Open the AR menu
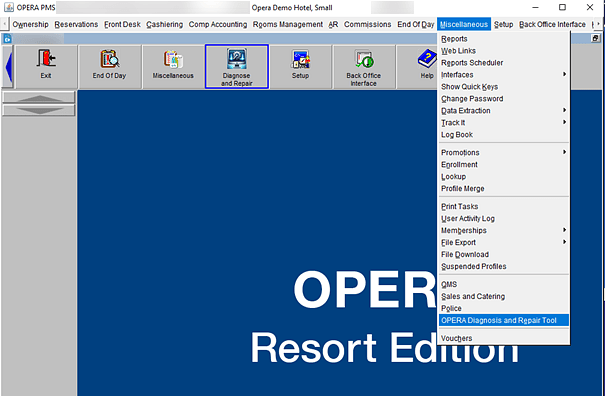This screenshot has height=396, width=605. click(333, 24)
